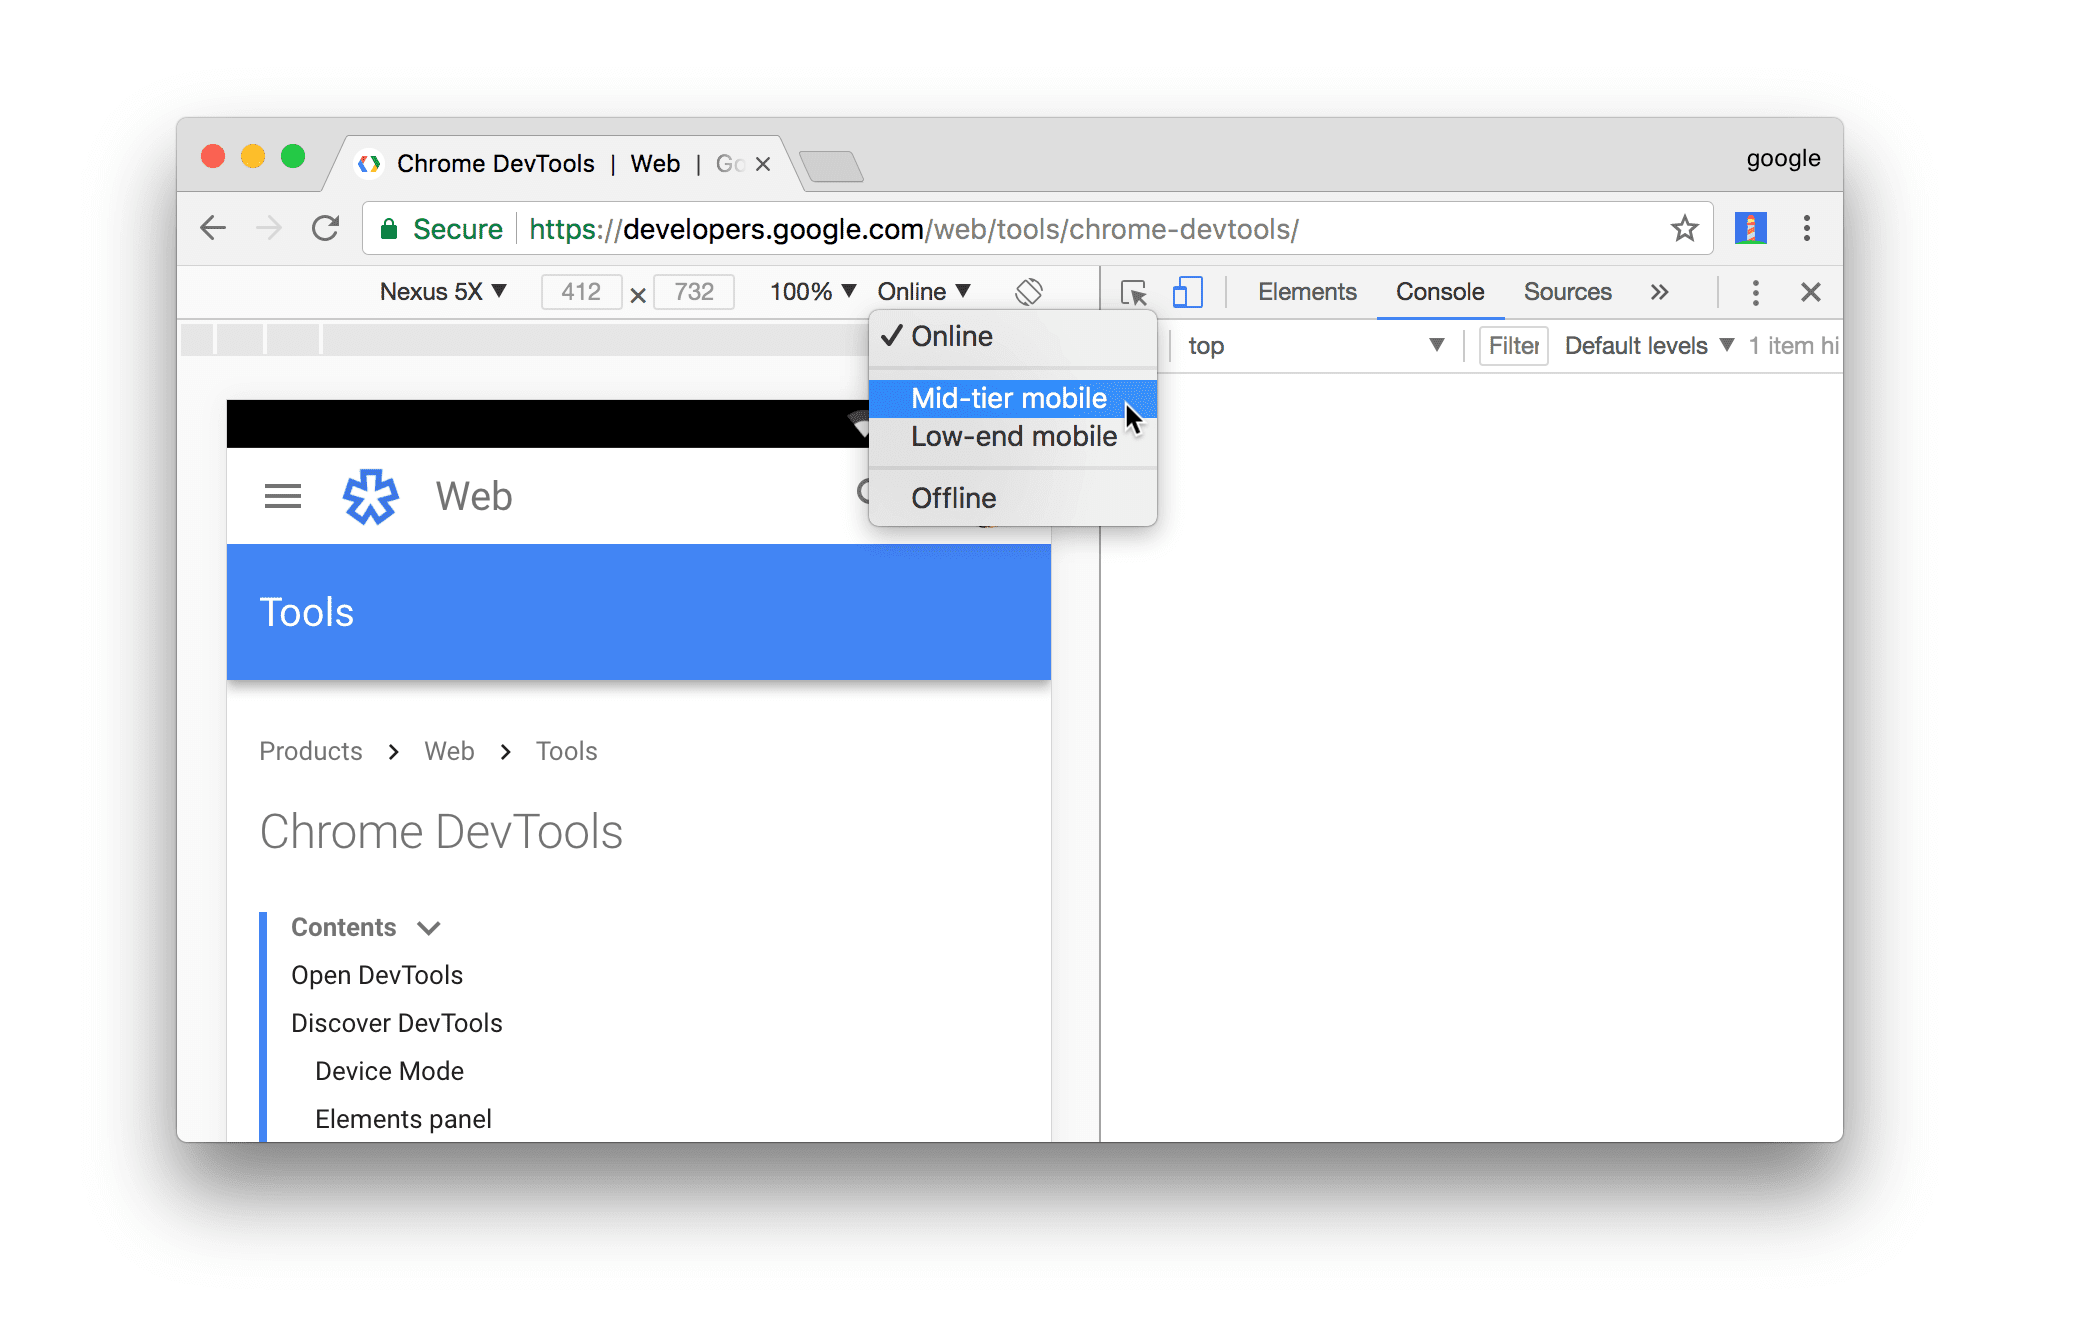Expand the network throttling Online dropdown

pos(923,290)
